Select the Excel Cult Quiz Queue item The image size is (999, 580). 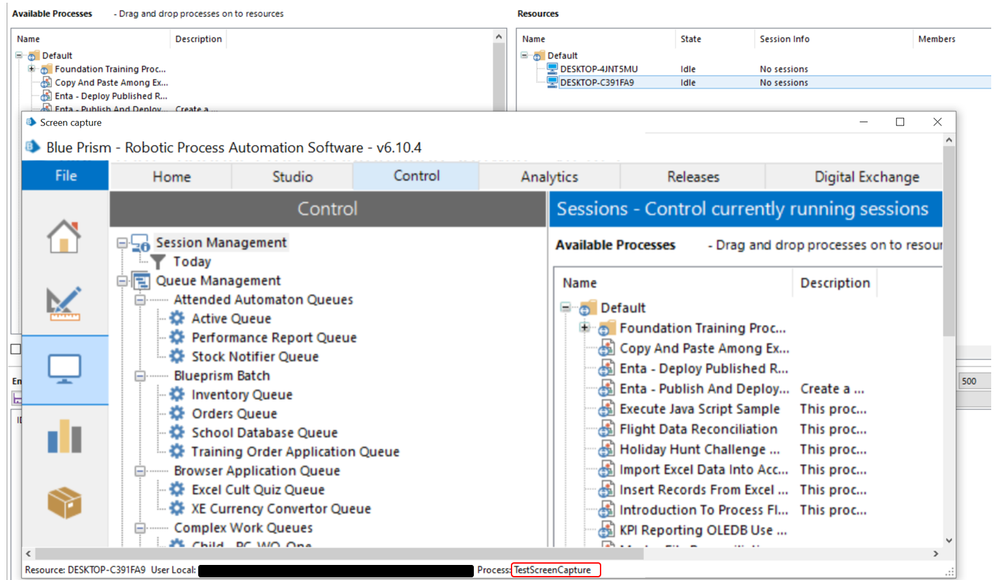click(258, 490)
